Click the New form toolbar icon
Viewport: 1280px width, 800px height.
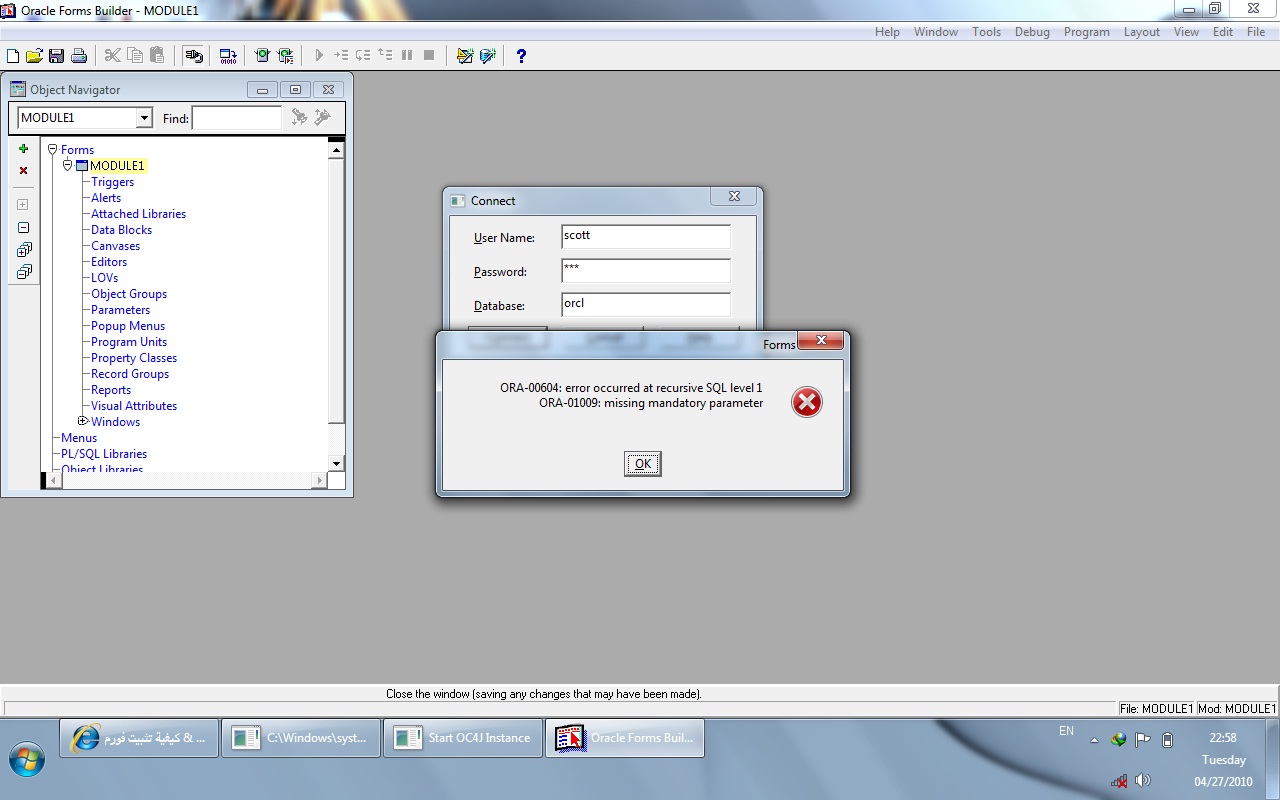13,56
